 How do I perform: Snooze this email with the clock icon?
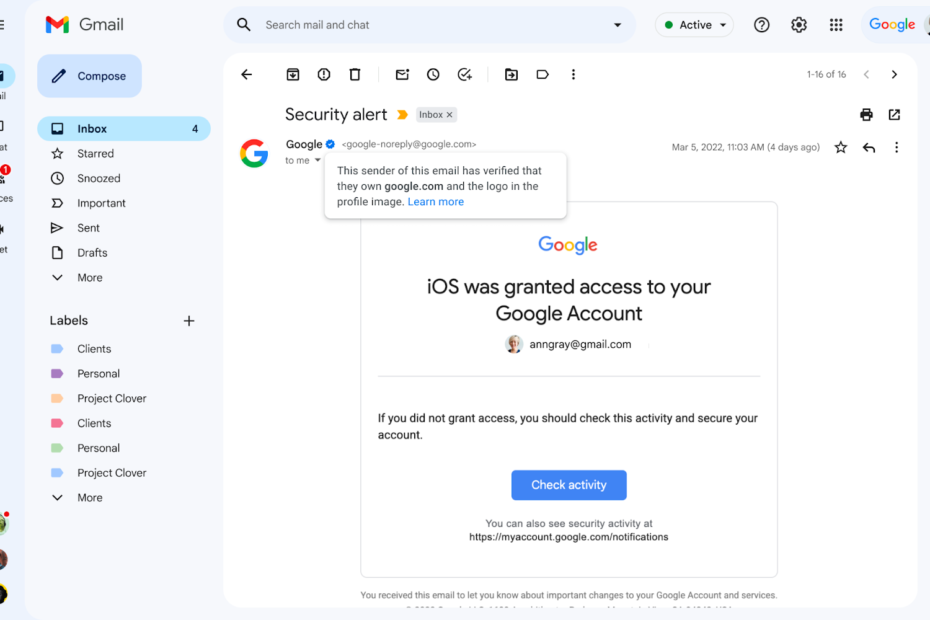433,75
